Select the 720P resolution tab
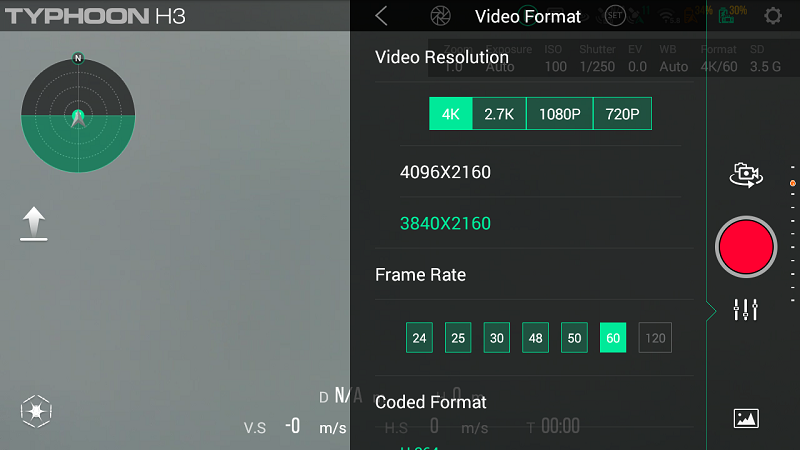This screenshot has height=450, width=800. click(622, 114)
